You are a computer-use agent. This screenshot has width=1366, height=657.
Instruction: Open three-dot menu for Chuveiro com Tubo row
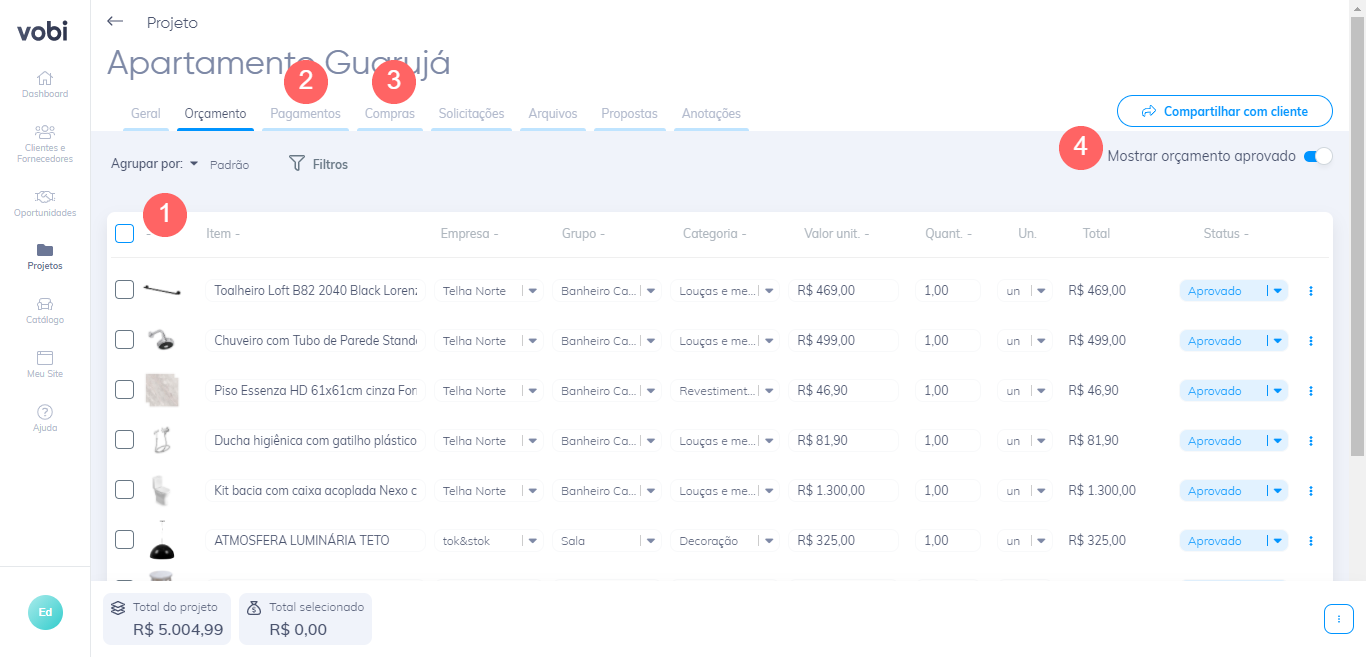point(1310,341)
